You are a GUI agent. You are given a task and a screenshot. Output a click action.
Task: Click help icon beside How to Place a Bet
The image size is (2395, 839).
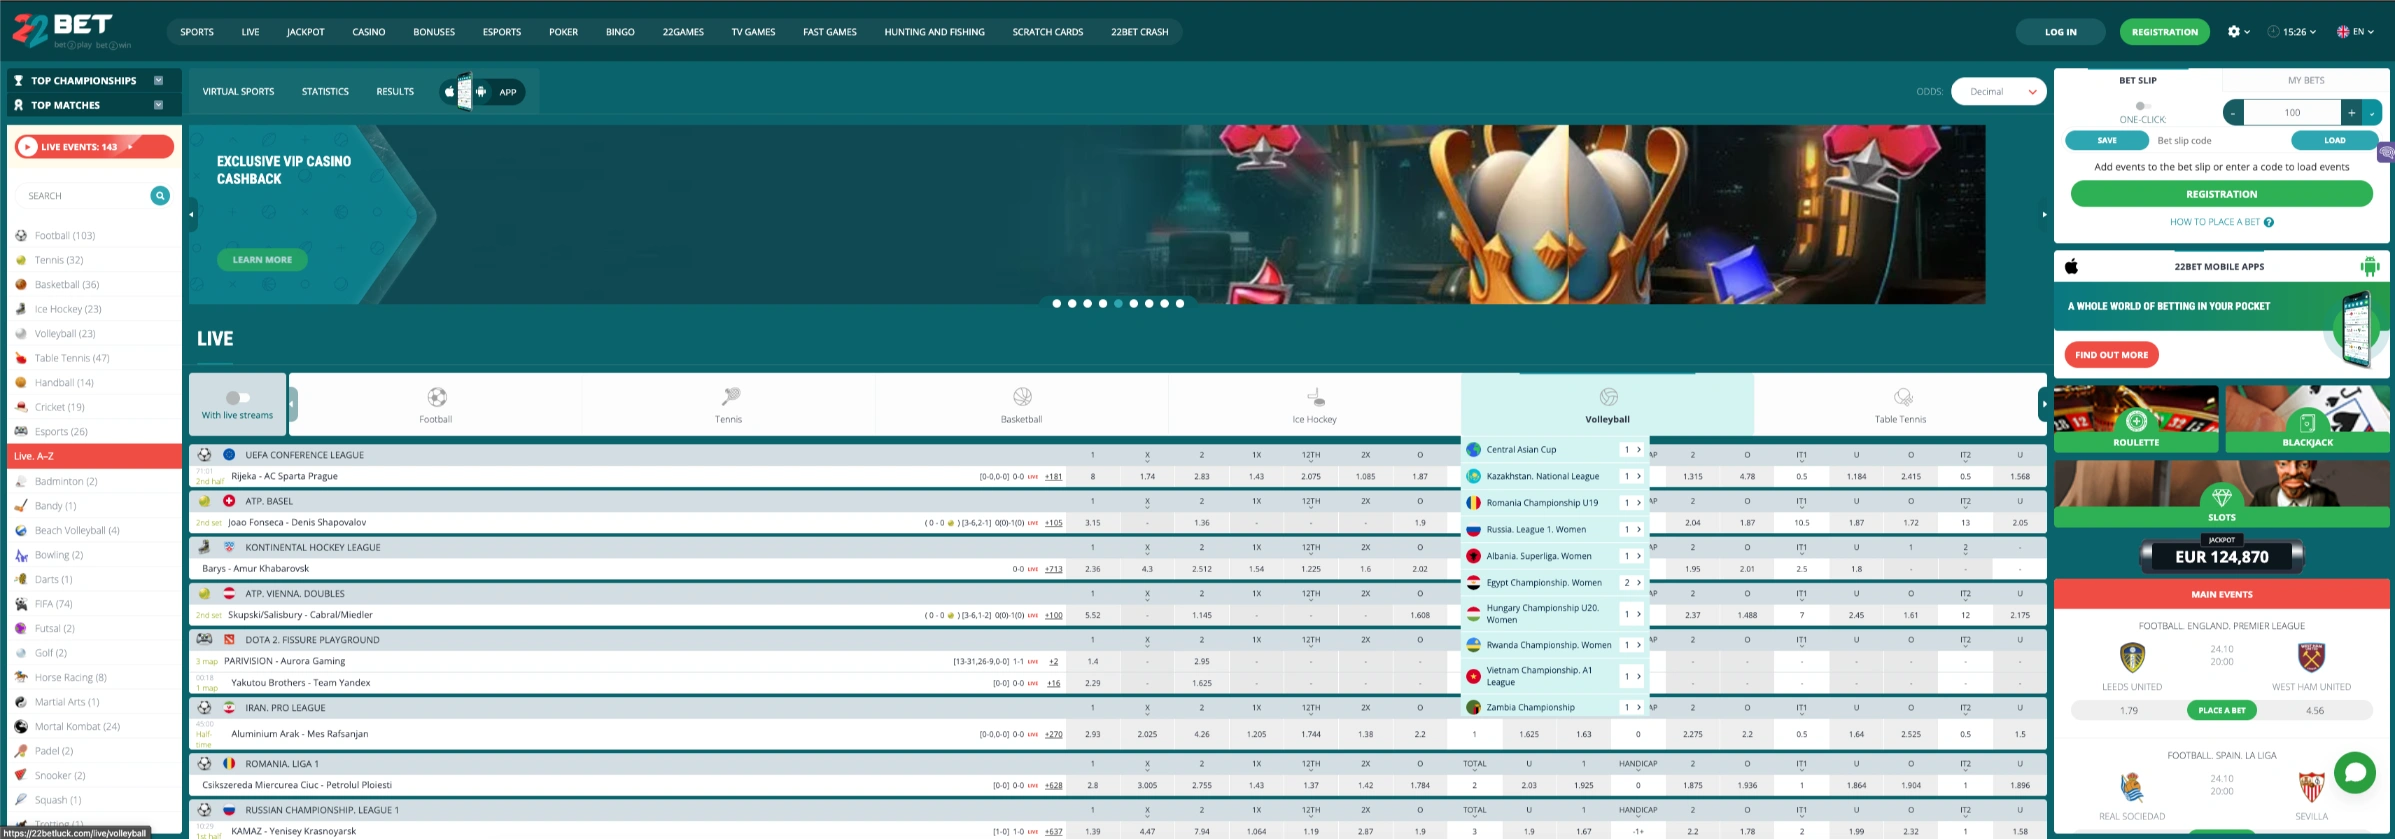[2268, 222]
